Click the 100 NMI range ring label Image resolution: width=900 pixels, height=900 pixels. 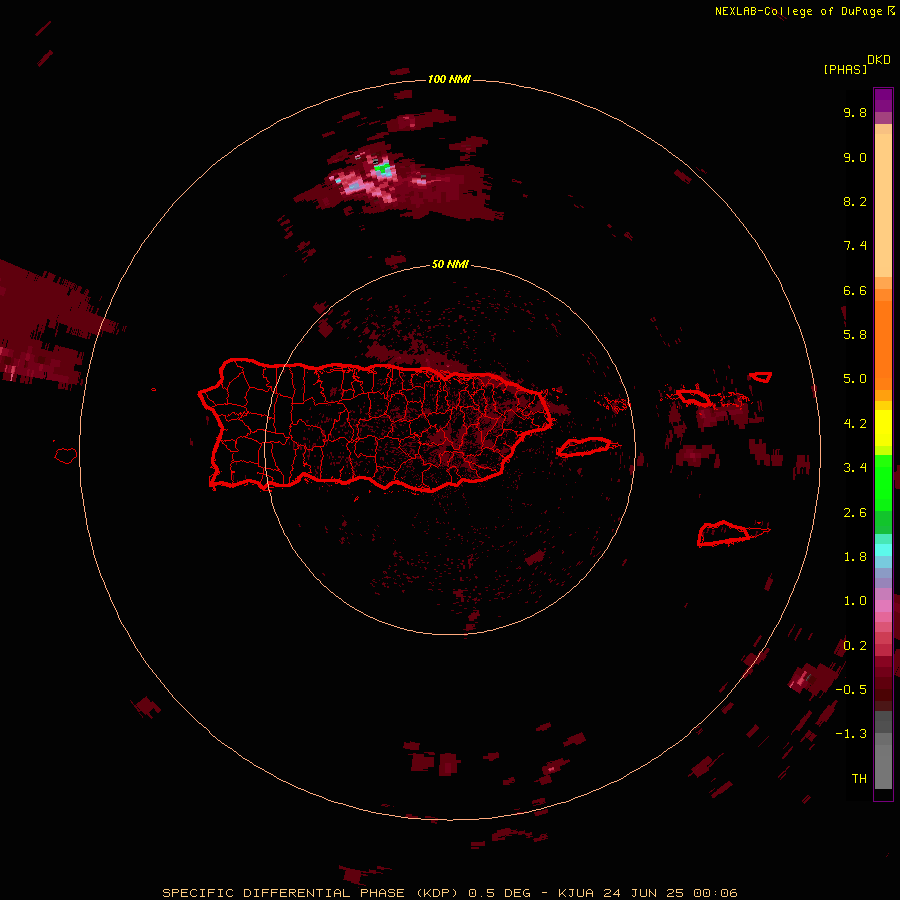tap(449, 79)
